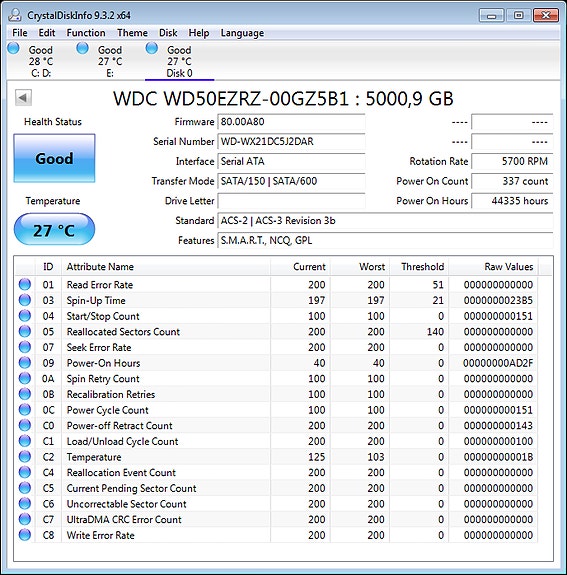Click the Temperature attribute status orb
567x575 pixels.
click(x=25, y=457)
